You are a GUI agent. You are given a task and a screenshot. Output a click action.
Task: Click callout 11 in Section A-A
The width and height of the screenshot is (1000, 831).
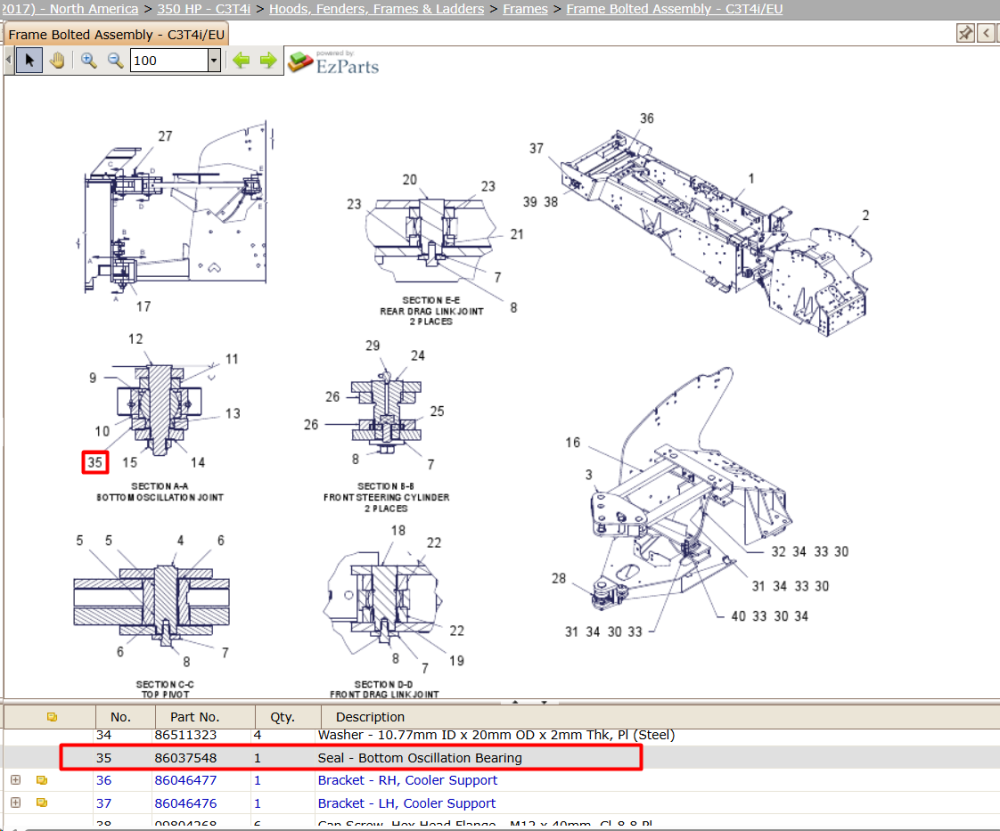(x=232, y=359)
